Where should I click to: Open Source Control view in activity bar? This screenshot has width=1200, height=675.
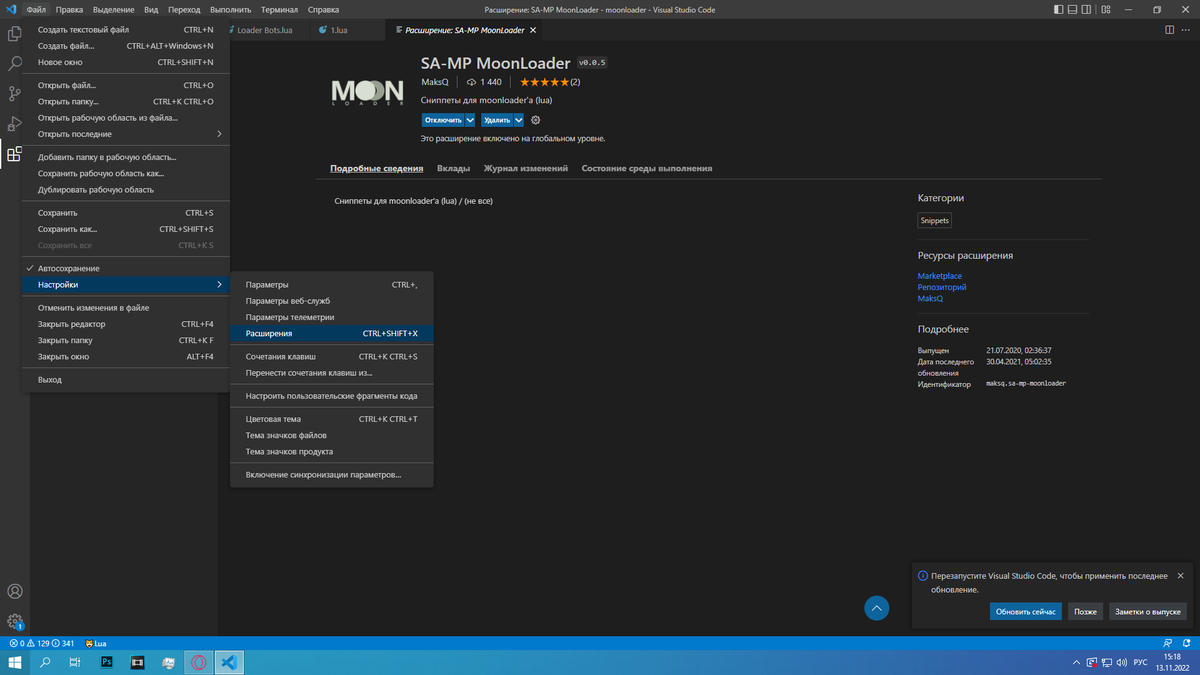14,94
